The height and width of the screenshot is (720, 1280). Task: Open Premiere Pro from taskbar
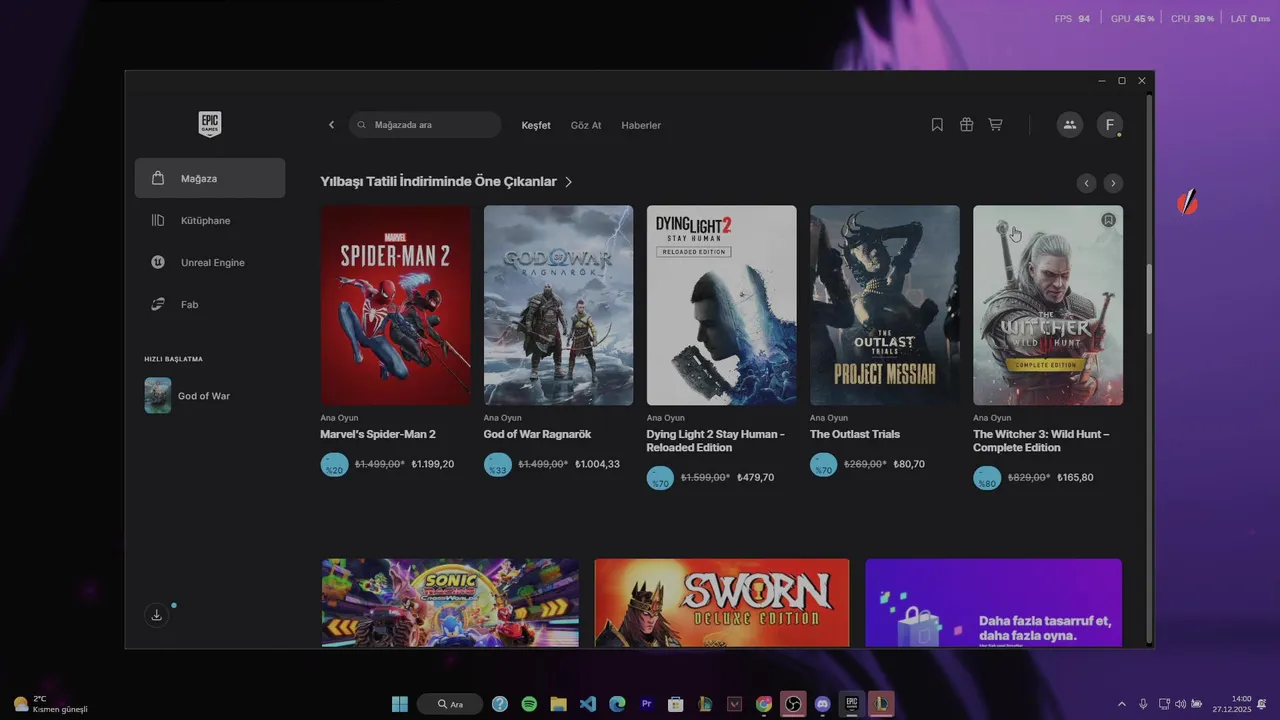click(647, 704)
